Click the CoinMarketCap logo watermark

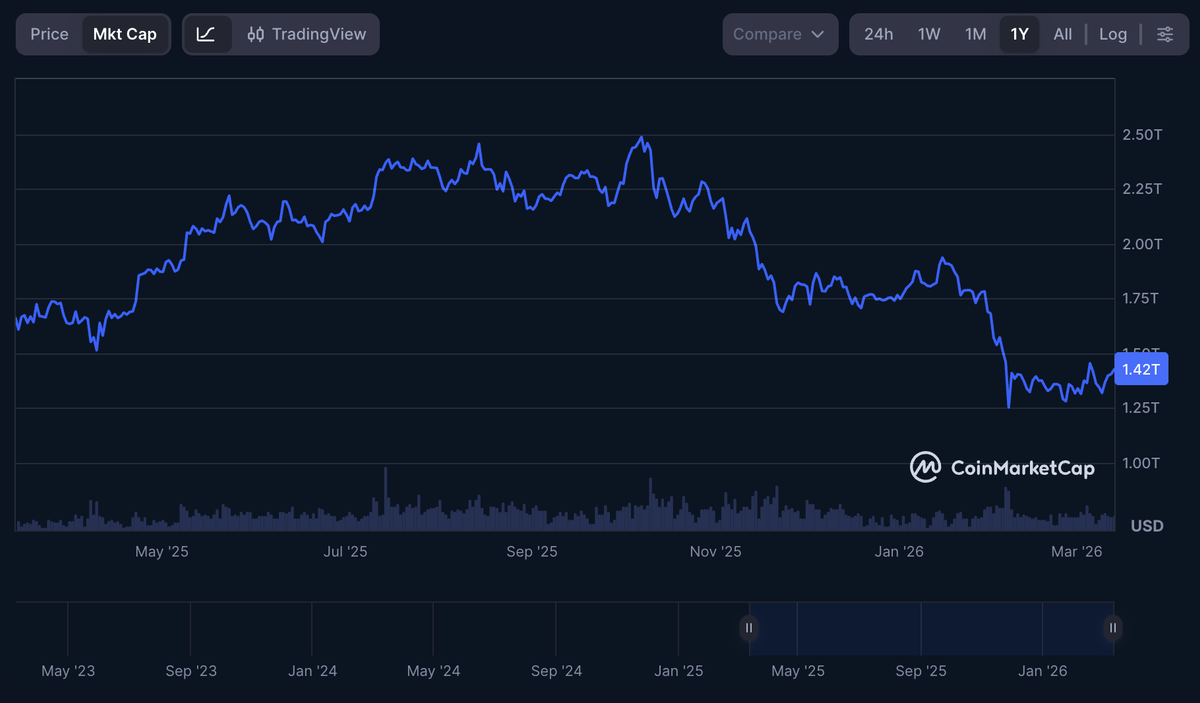pos(1002,467)
